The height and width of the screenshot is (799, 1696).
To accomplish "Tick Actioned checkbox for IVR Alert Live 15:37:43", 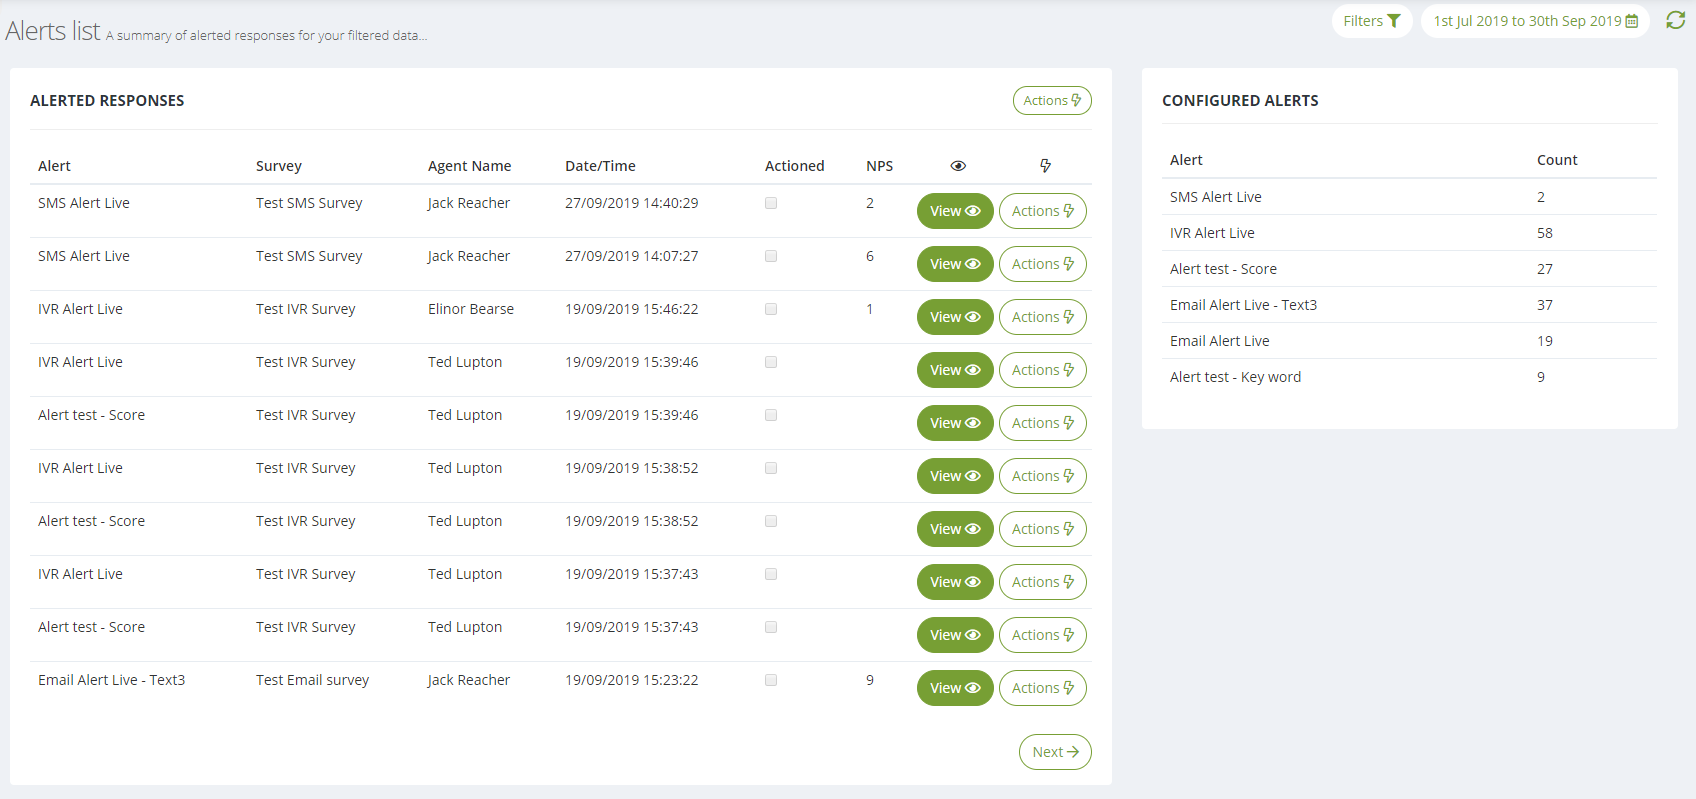I will [771, 574].
